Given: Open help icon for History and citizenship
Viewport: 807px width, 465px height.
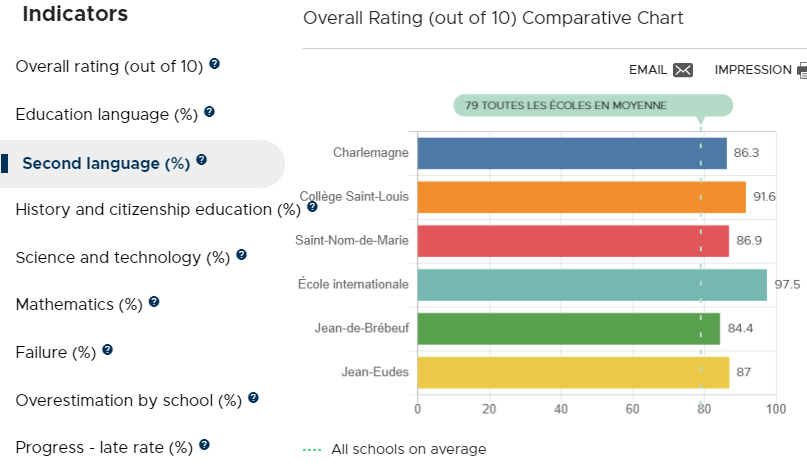Looking at the screenshot, I should pyautogui.click(x=312, y=207).
